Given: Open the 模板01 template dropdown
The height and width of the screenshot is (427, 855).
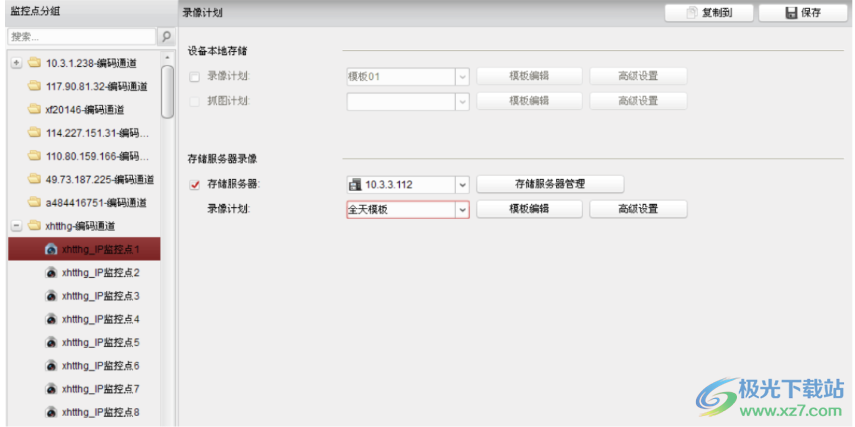Looking at the screenshot, I should (x=462, y=77).
